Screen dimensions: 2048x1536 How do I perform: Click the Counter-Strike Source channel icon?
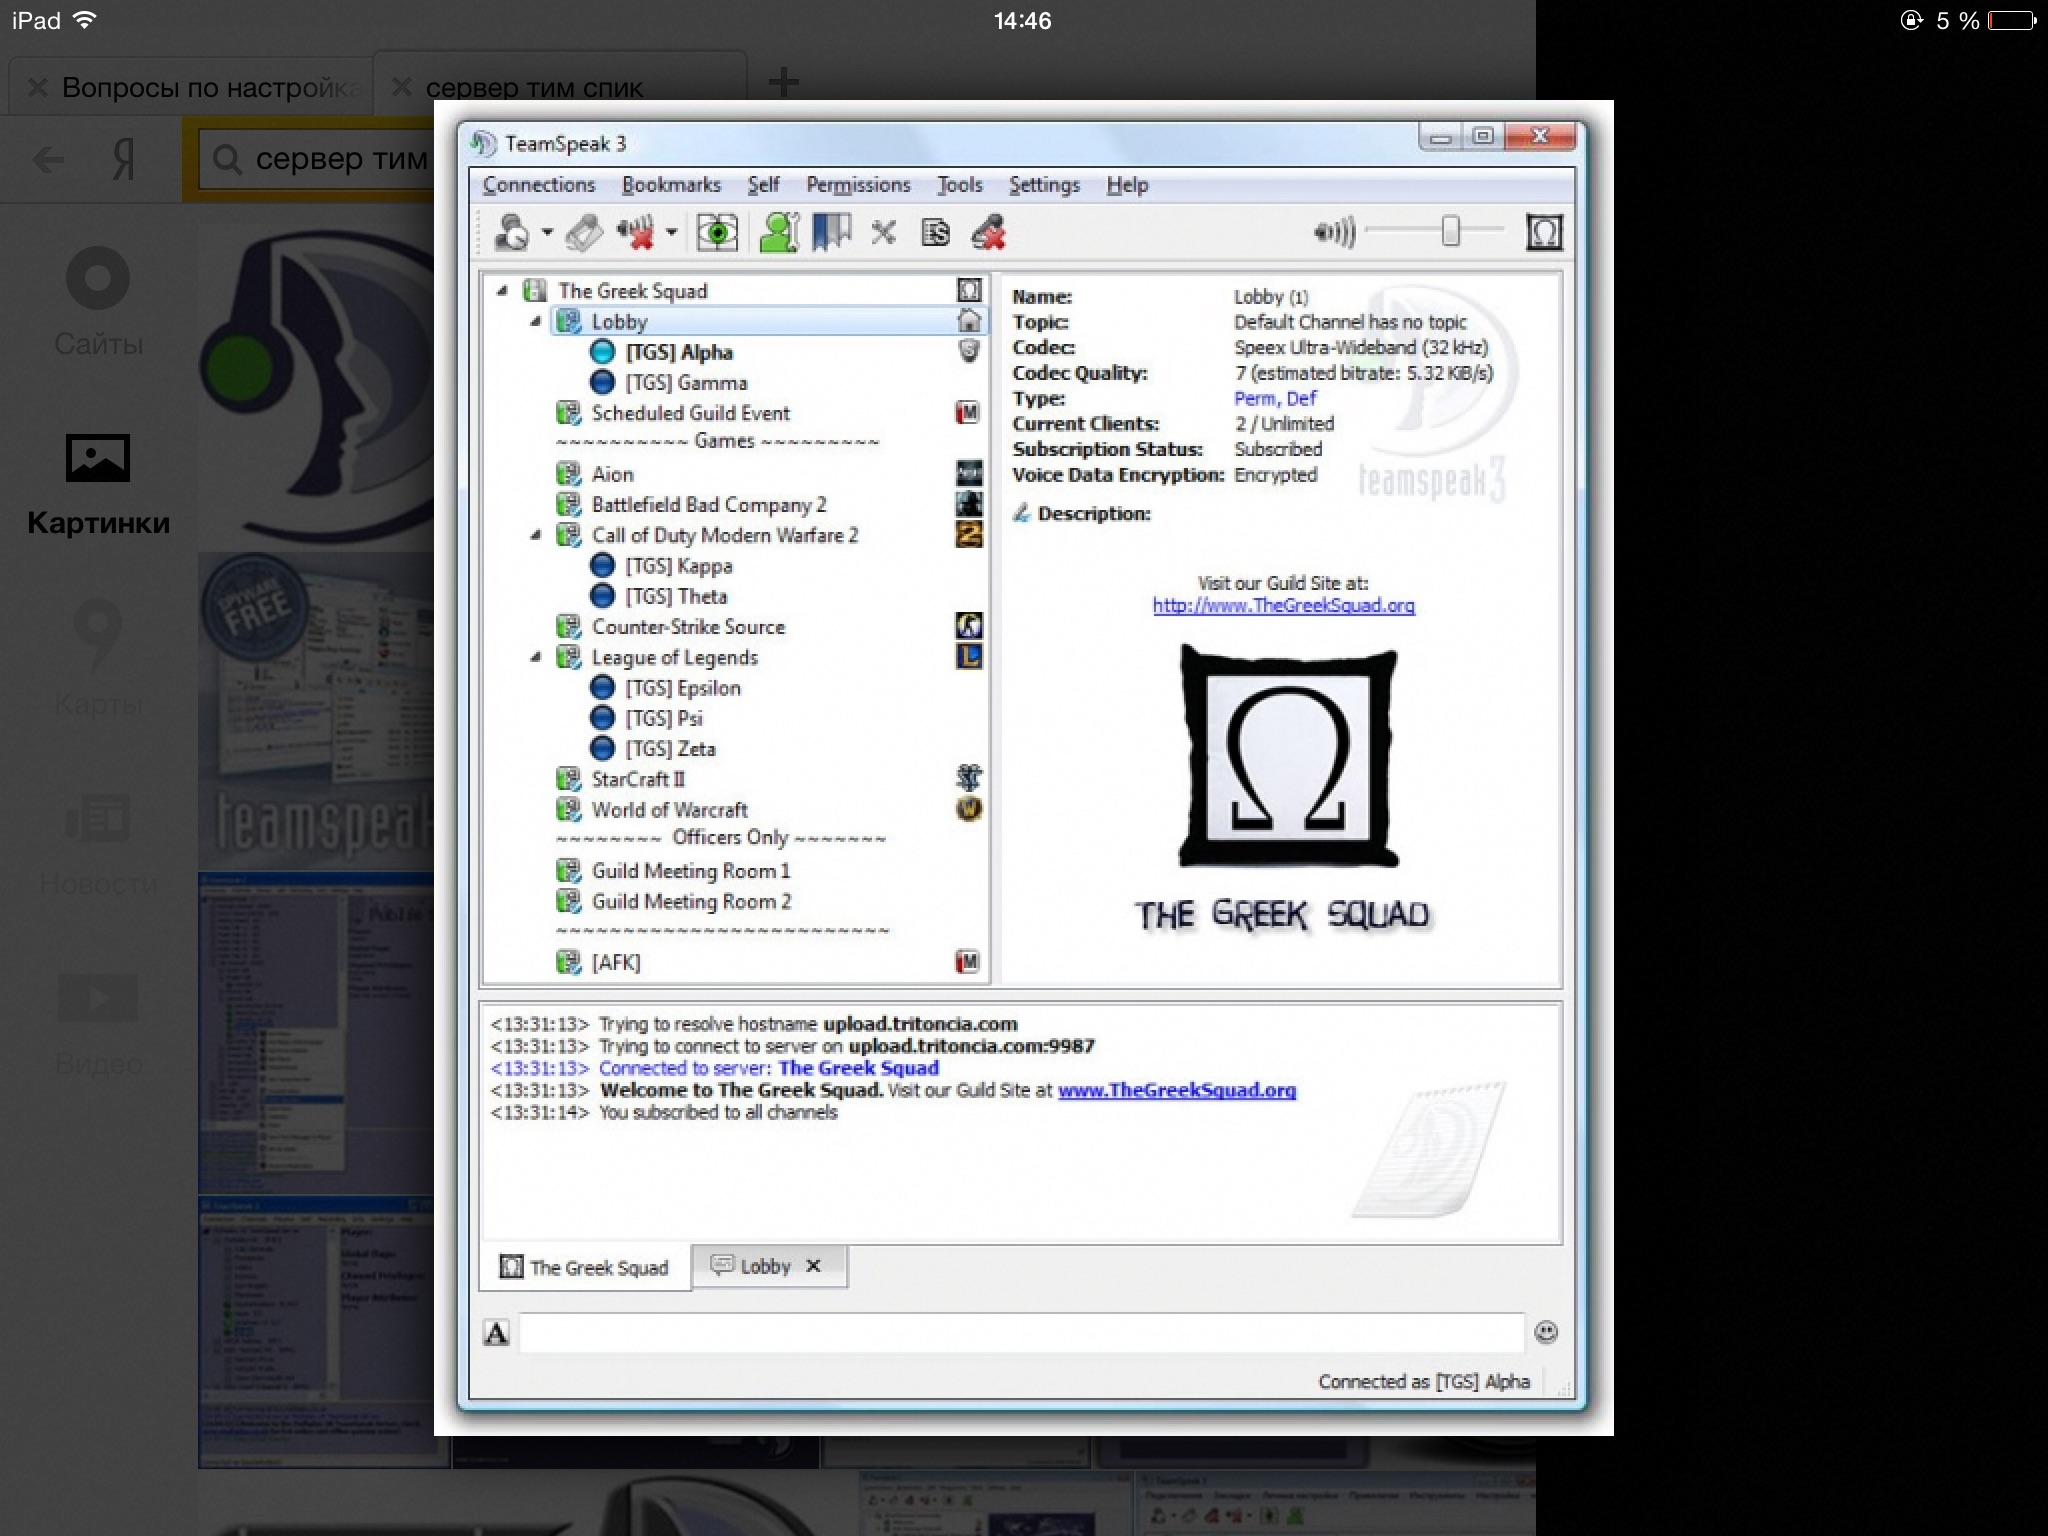pyautogui.click(x=969, y=626)
